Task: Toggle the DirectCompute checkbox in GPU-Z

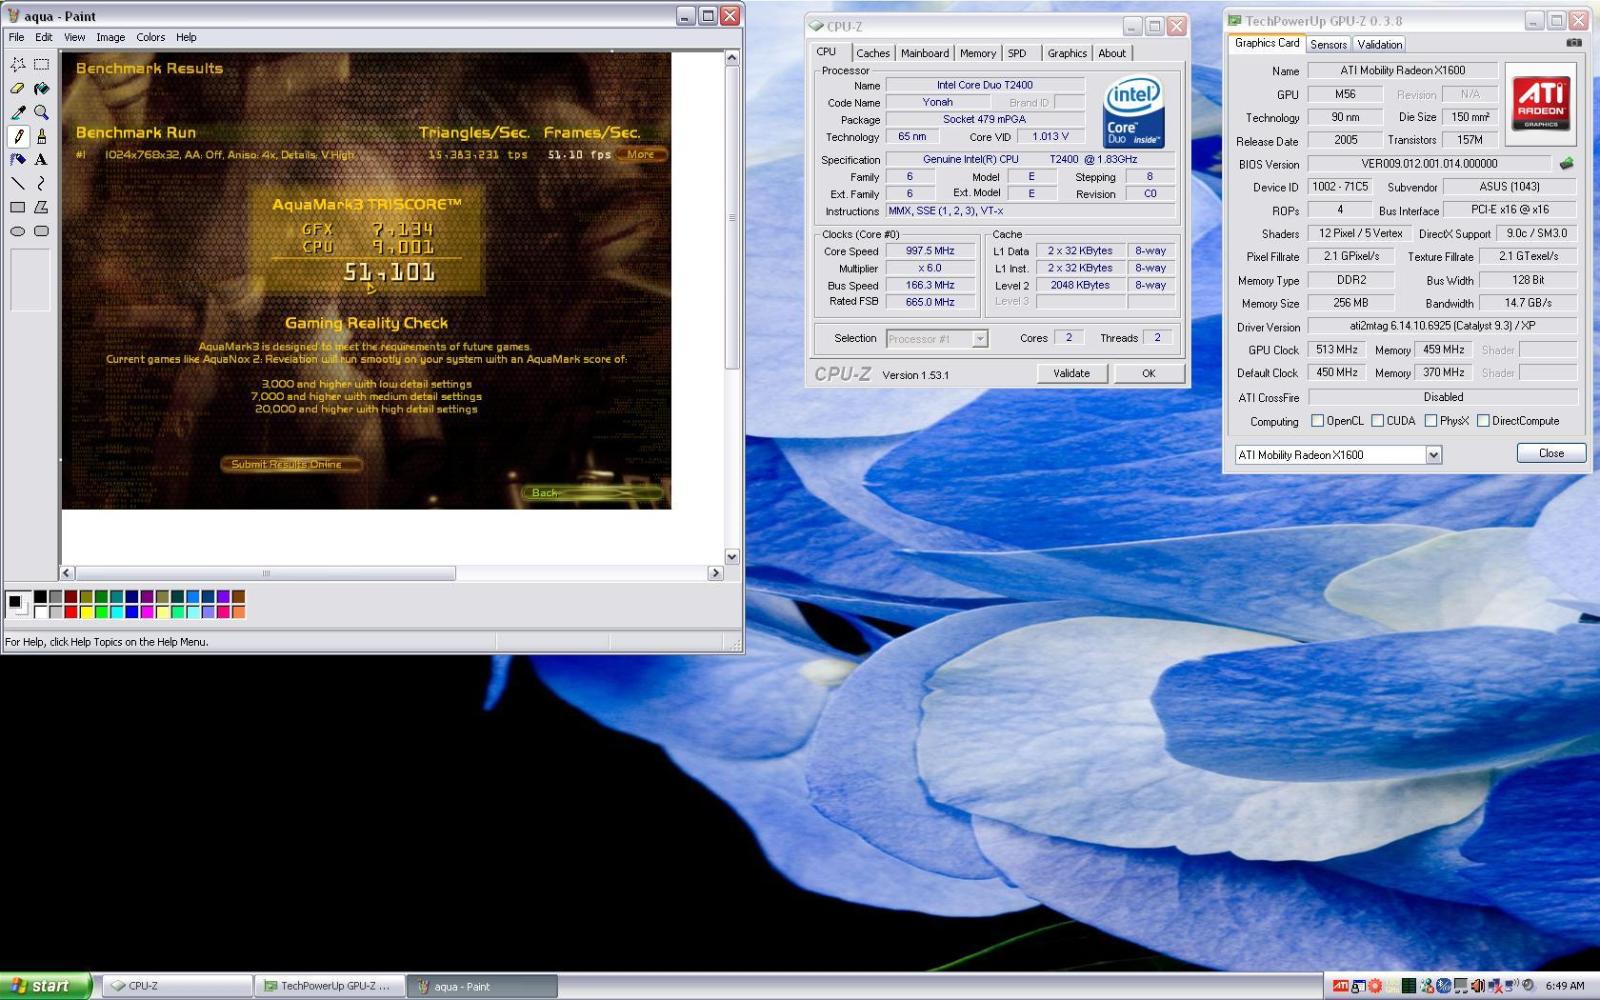Action: pos(1483,421)
